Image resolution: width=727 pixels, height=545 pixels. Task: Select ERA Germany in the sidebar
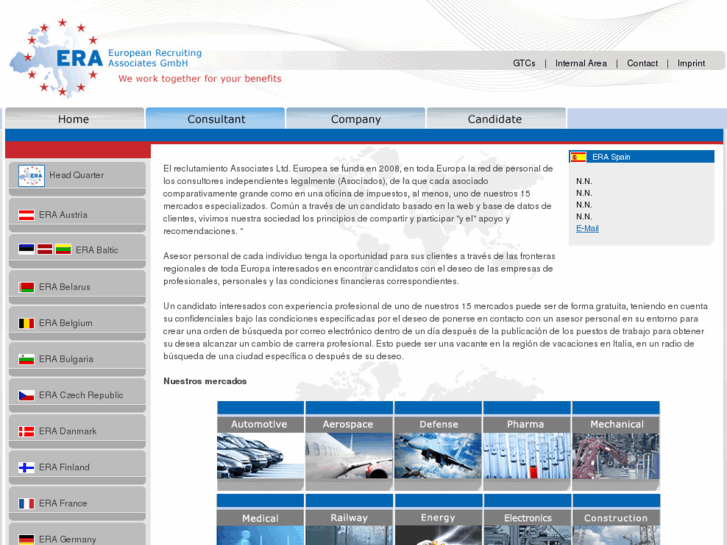point(77,534)
